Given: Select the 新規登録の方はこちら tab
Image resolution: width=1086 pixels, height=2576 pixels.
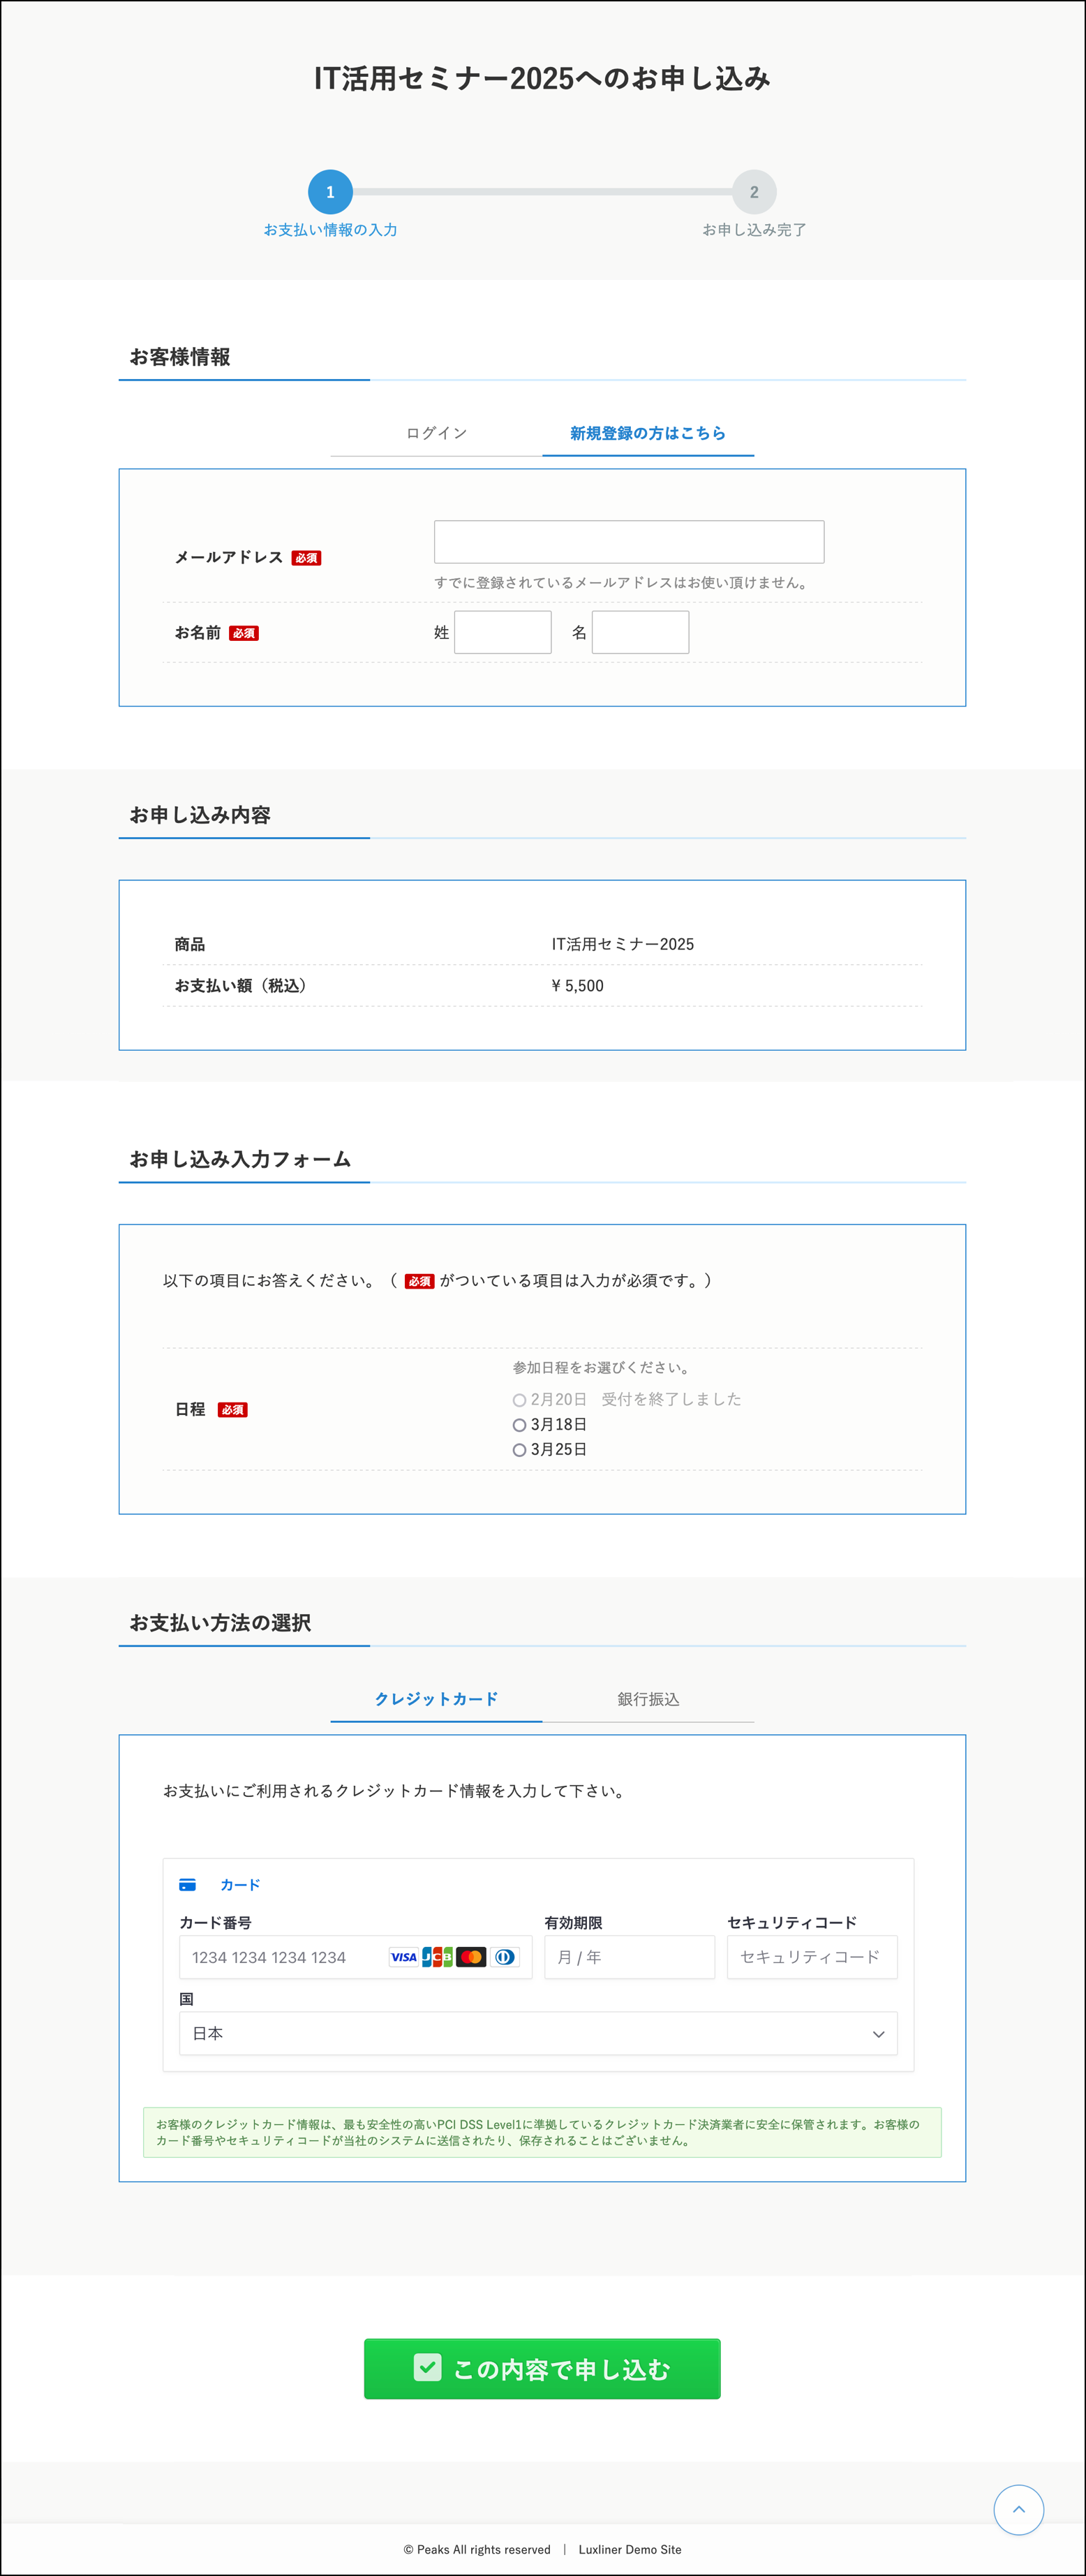Looking at the screenshot, I should [x=648, y=433].
